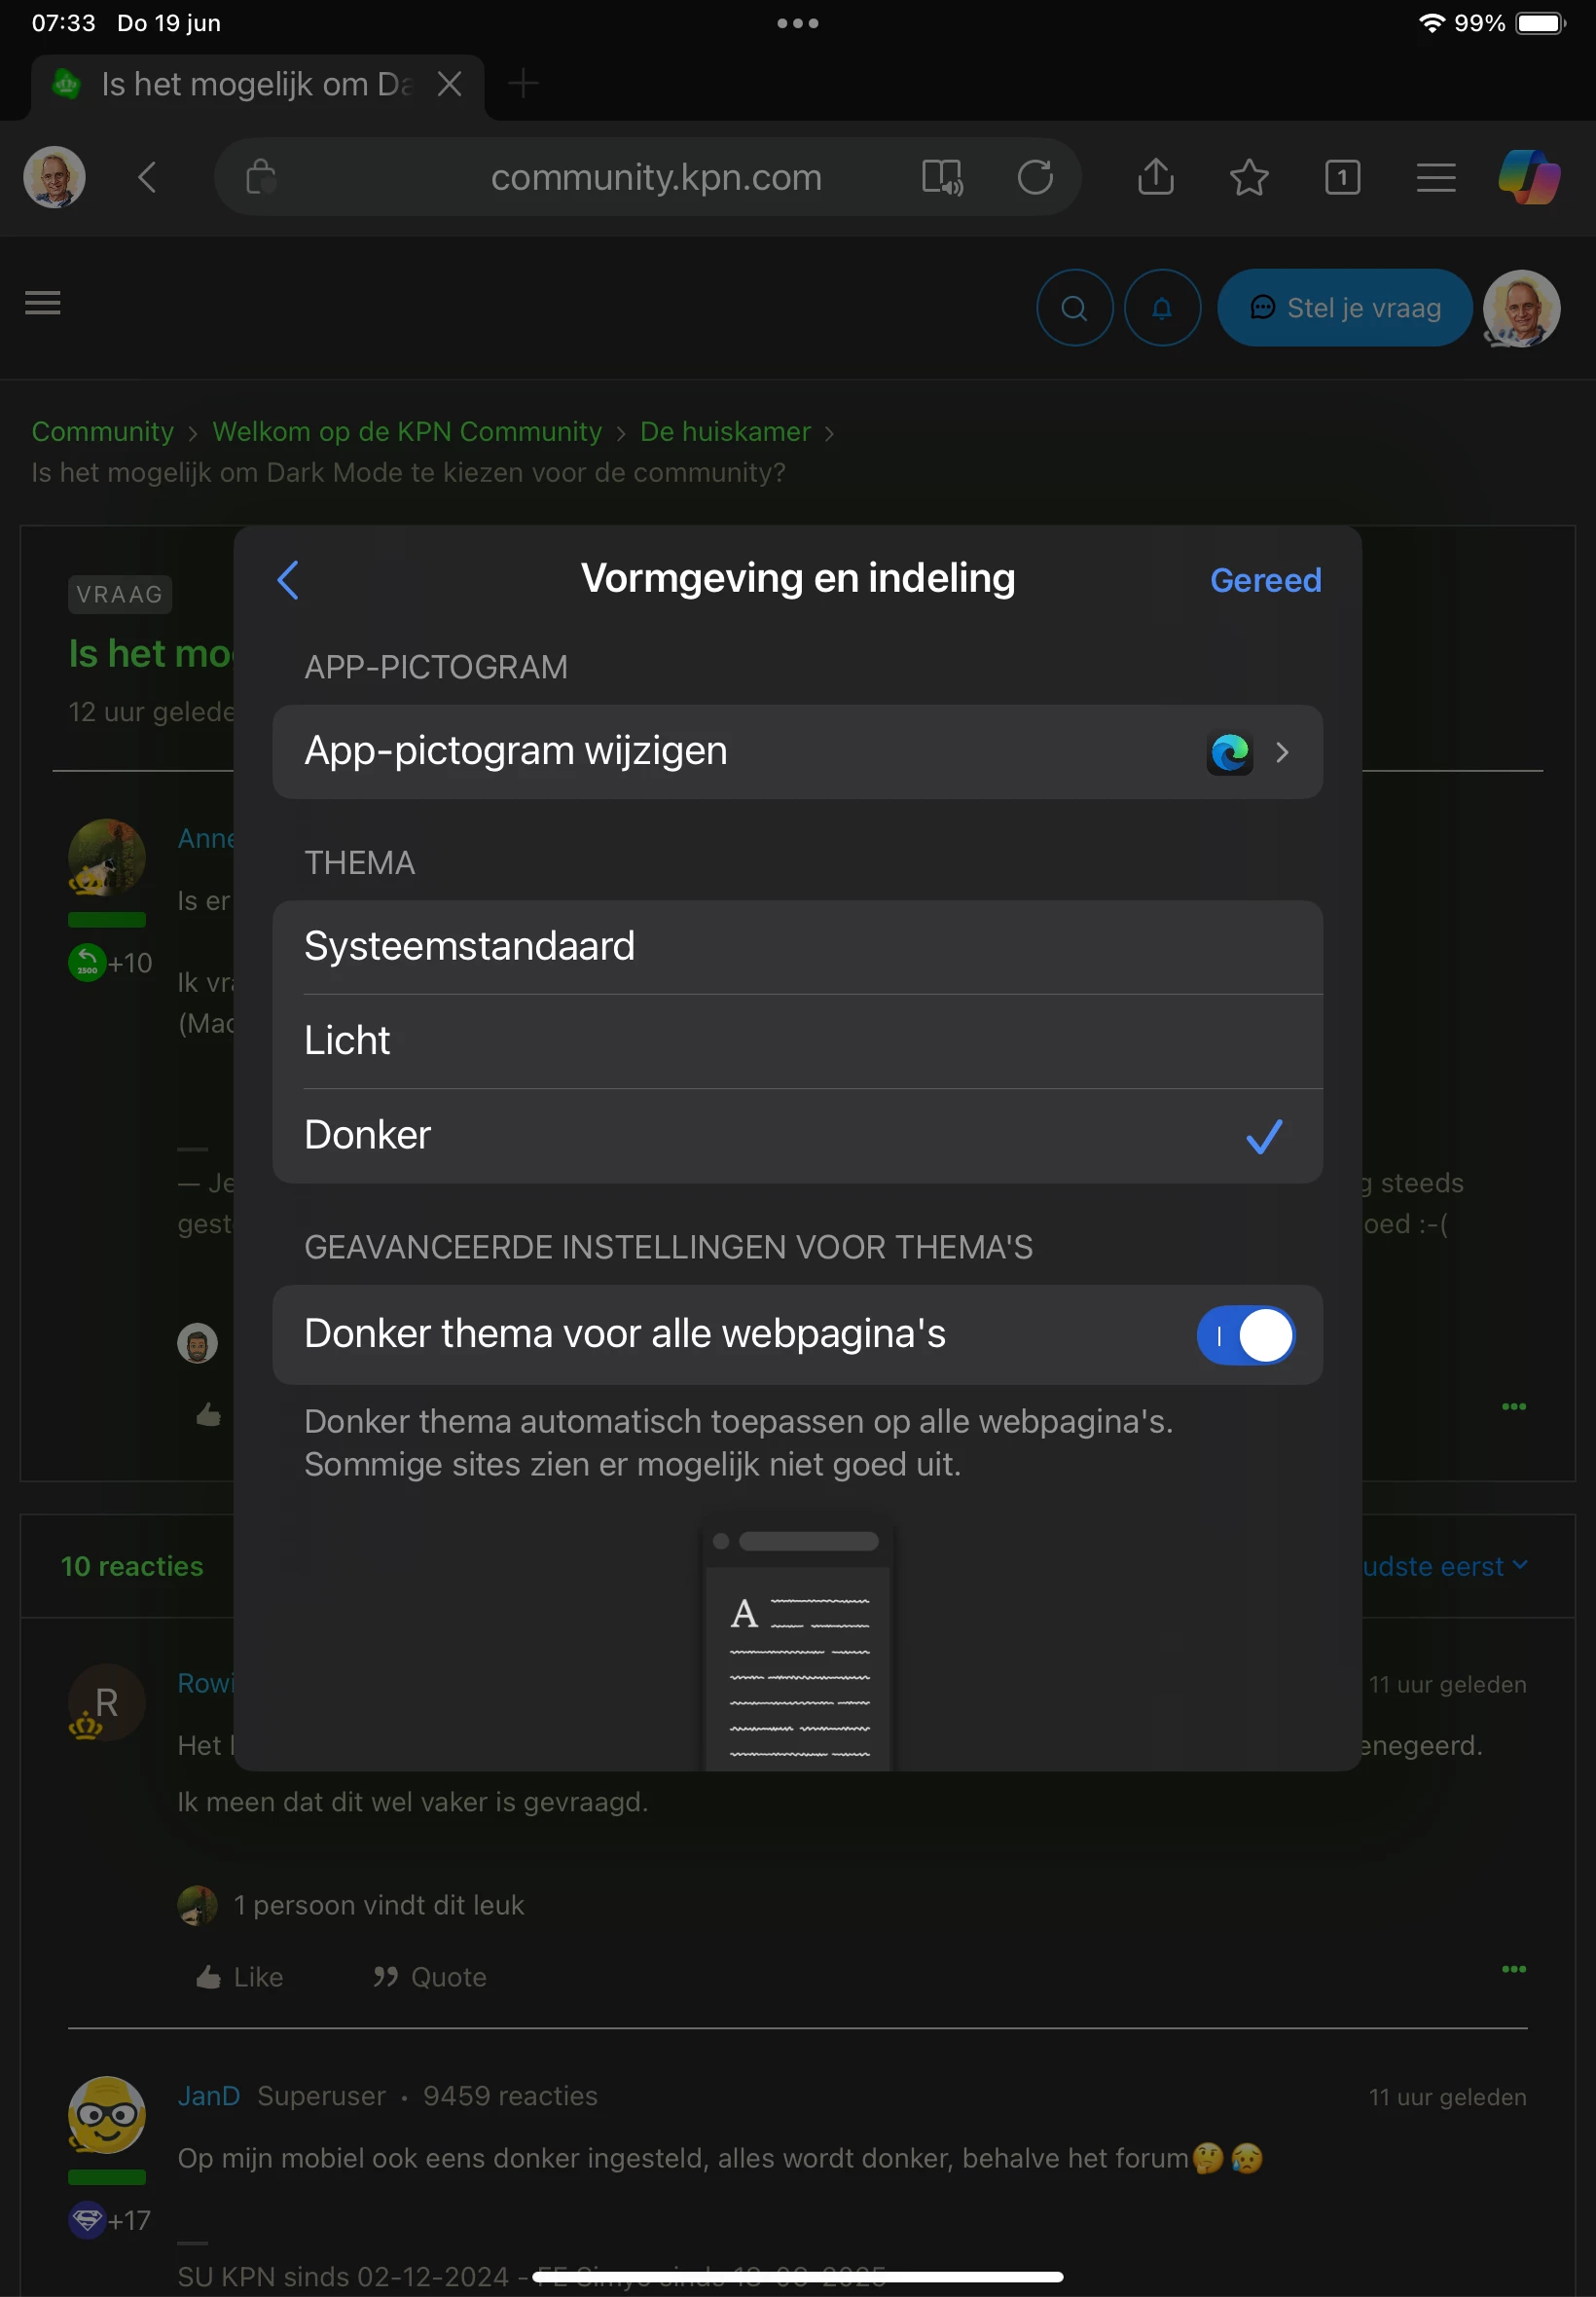This screenshot has width=1596, height=2297.
Task: Select Licht theme option
Action: coord(797,1041)
